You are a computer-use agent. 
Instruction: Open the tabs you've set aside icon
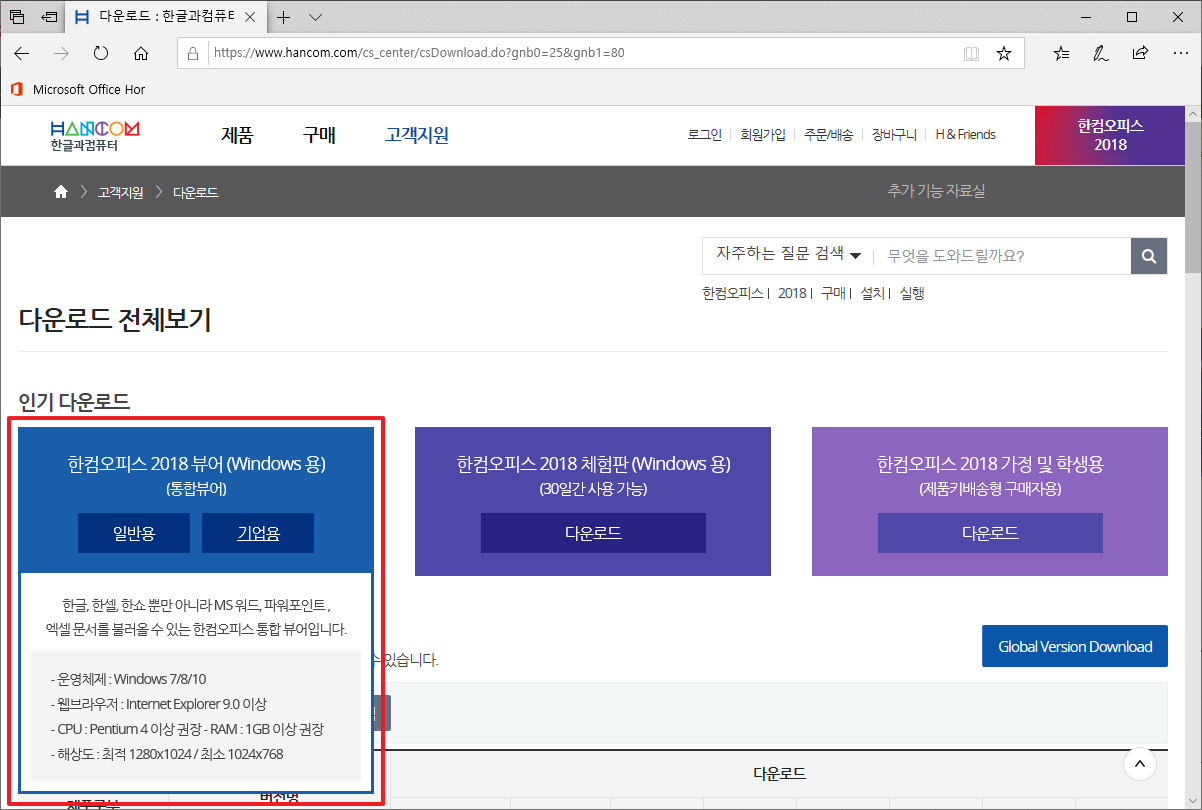17,17
